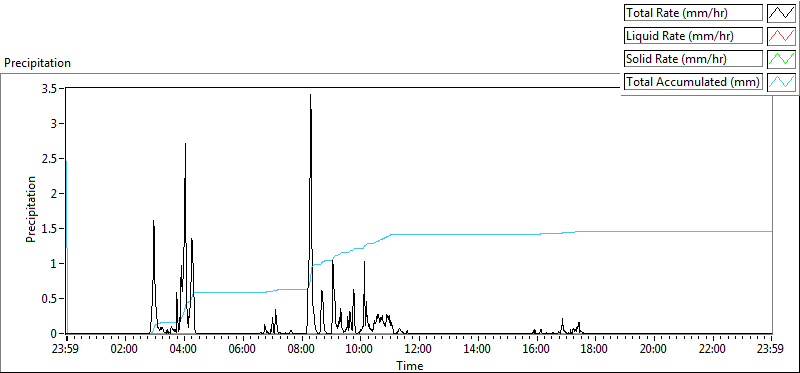Click the Total Rate line style icon
The height and width of the screenshot is (373, 800).
click(x=781, y=13)
